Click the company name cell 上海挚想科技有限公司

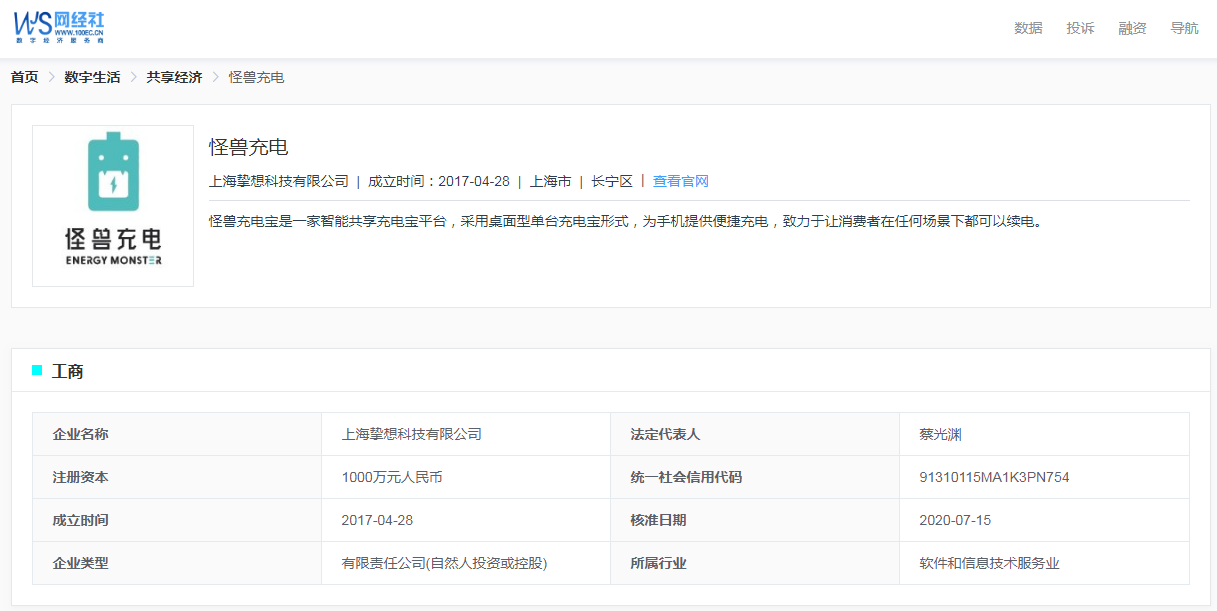coord(411,434)
